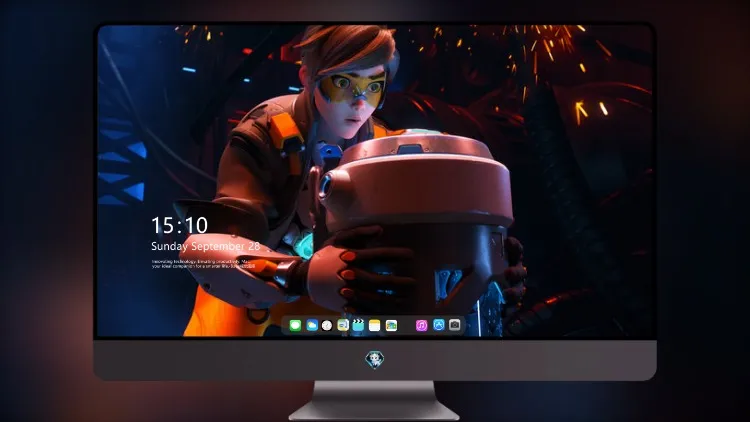Click the Sunday September 28 date

(206, 246)
